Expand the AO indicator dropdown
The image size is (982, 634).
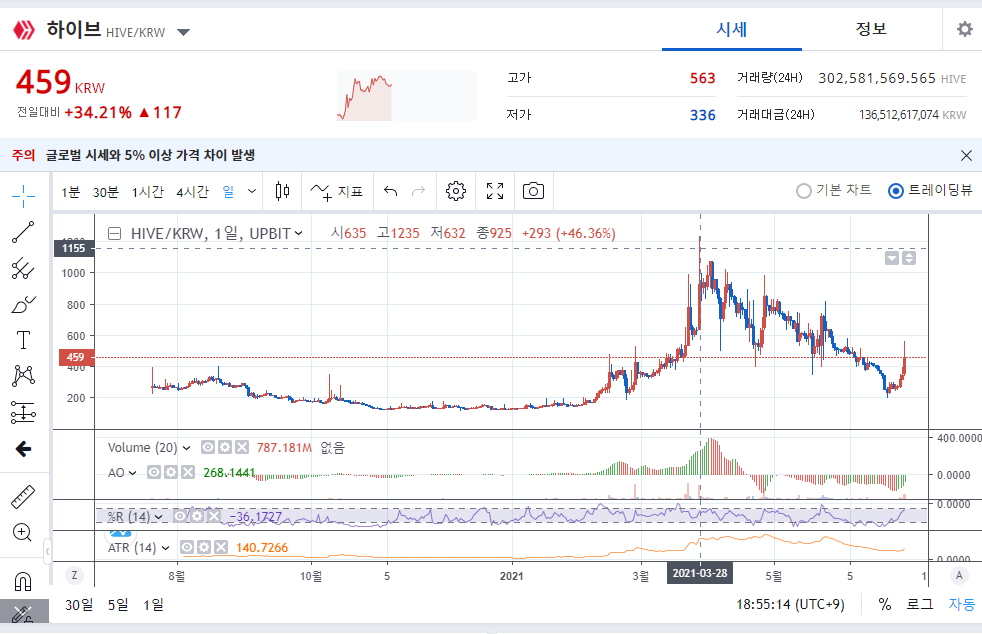(x=133, y=473)
